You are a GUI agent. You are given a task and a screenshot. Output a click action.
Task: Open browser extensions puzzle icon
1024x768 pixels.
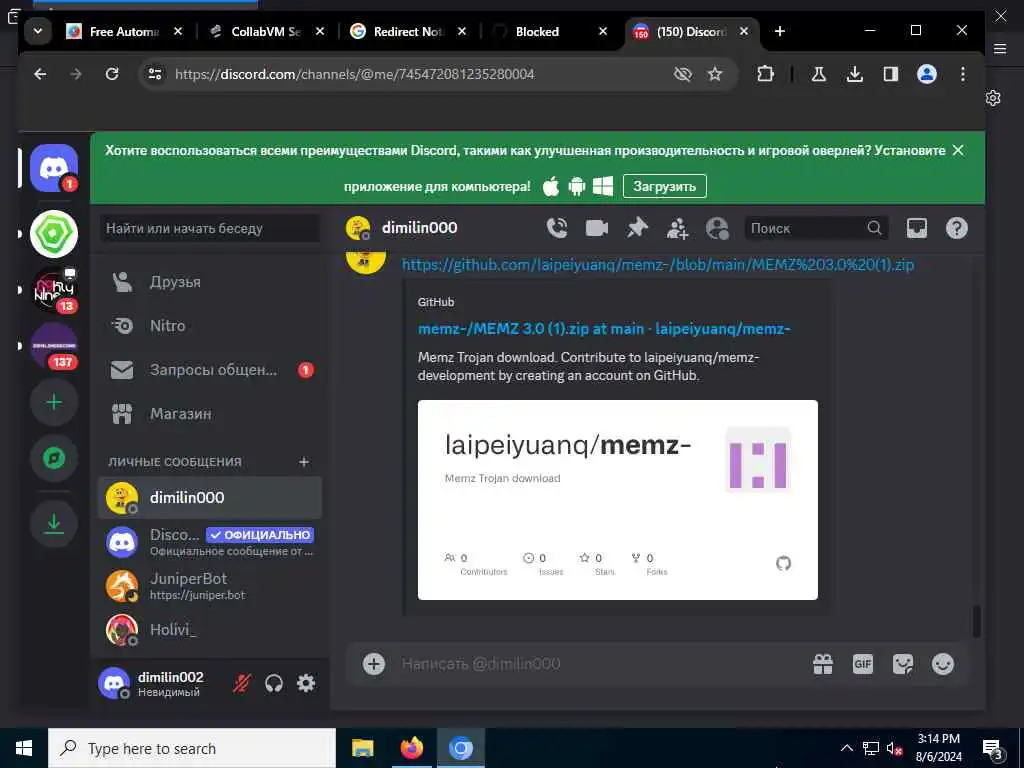point(765,74)
